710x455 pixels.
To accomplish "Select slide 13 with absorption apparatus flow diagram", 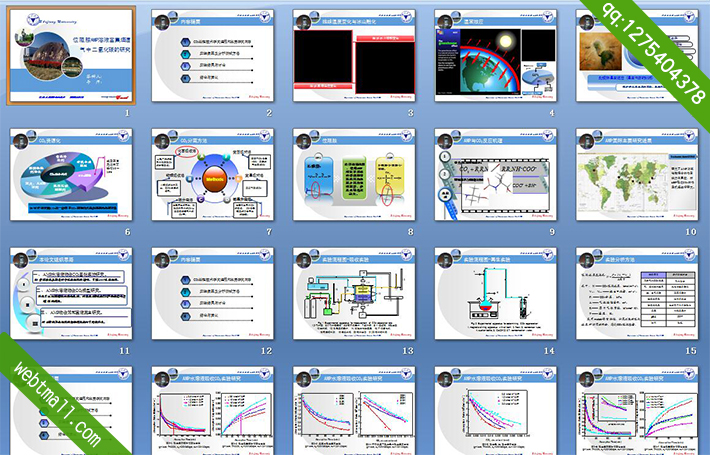I will pos(354,293).
